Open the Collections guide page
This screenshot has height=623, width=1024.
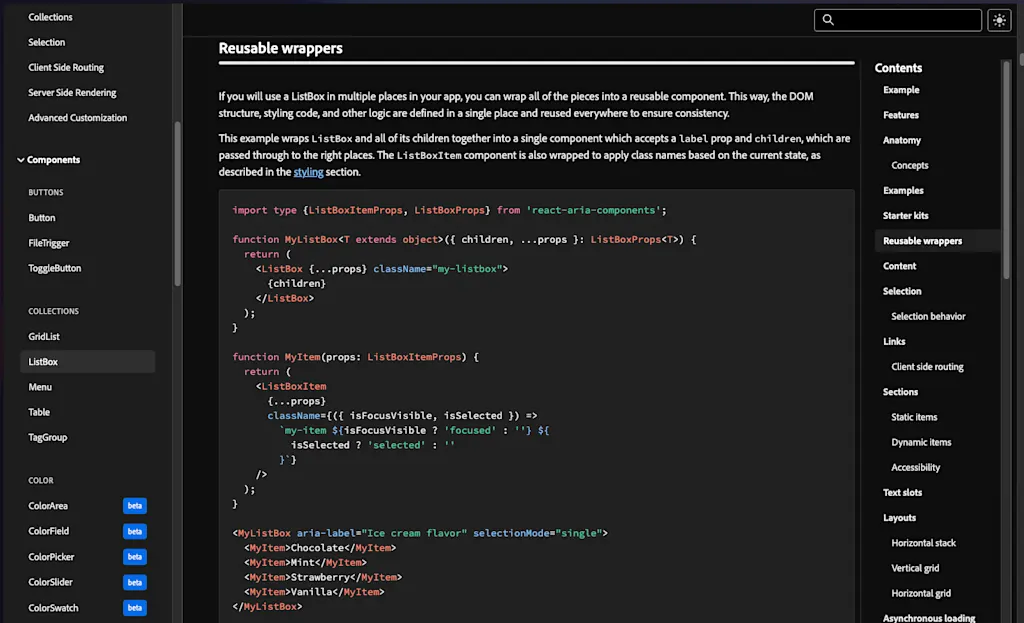50,17
